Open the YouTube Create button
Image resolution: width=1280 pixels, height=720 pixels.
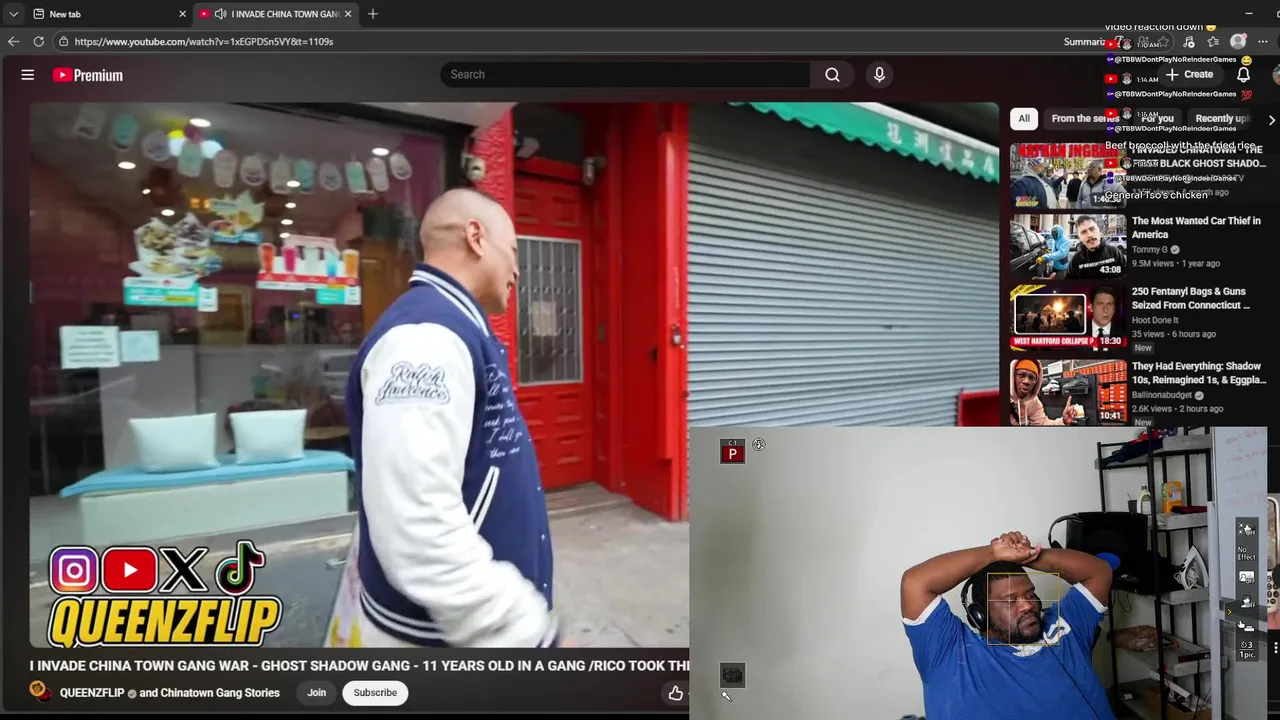[1189, 75]
